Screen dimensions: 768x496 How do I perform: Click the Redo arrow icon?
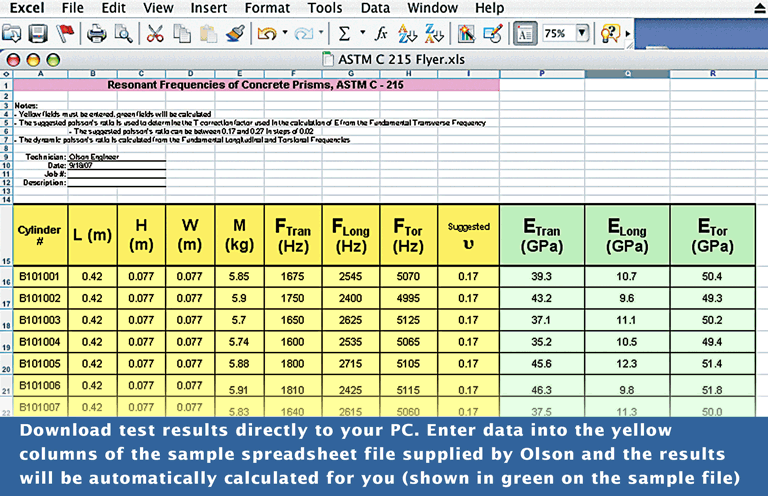click(304, 34)
